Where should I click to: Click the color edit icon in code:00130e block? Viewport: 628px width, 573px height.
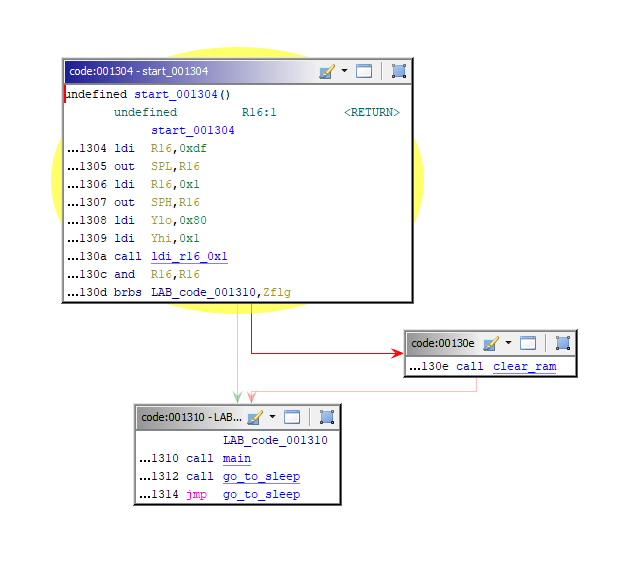491,344
